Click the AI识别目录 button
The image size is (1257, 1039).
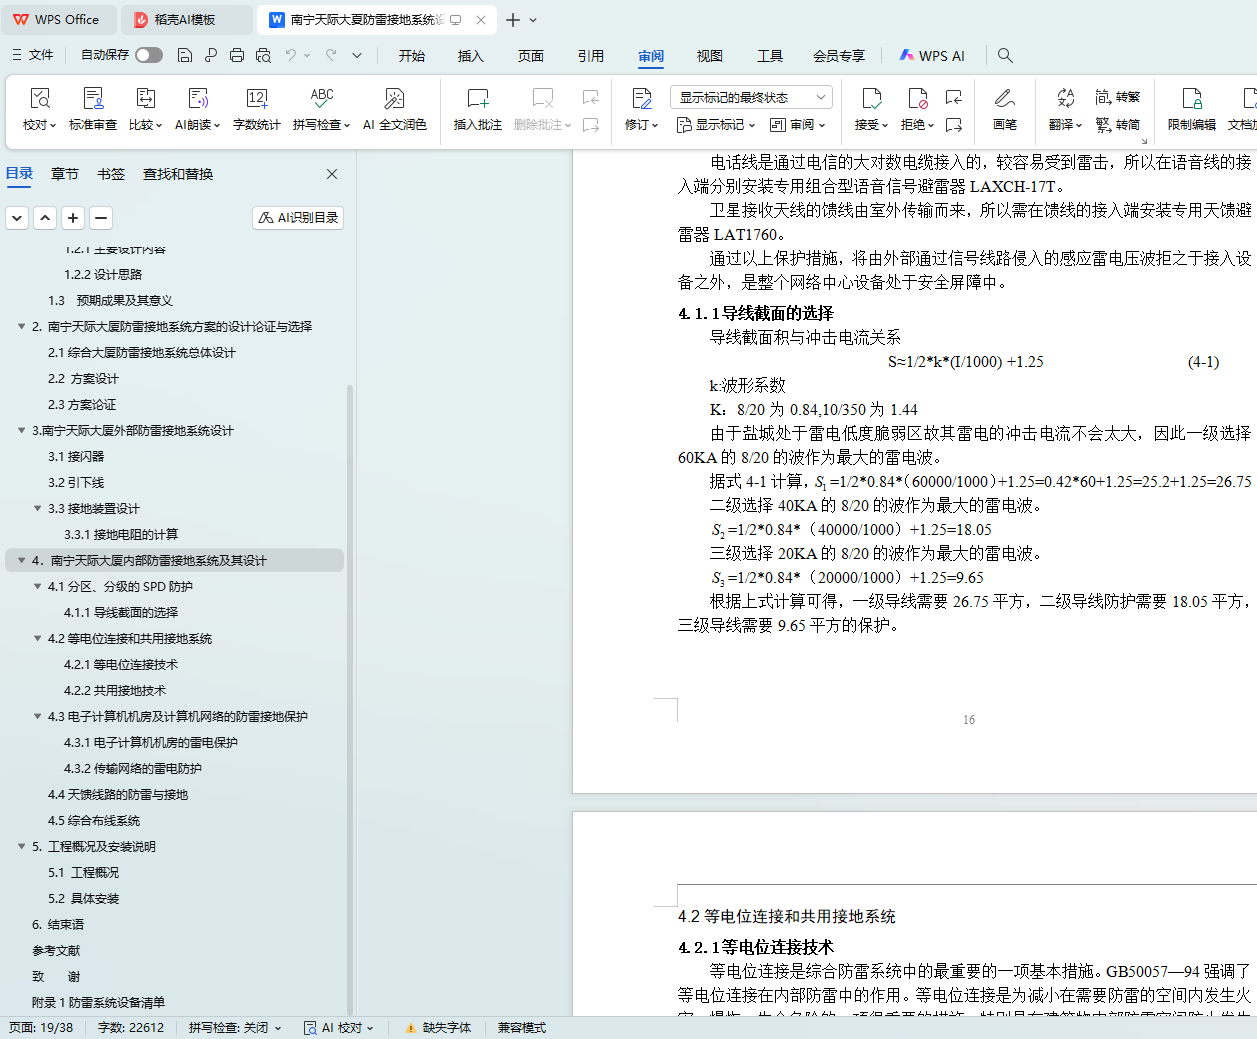click(x=298, y=218)
